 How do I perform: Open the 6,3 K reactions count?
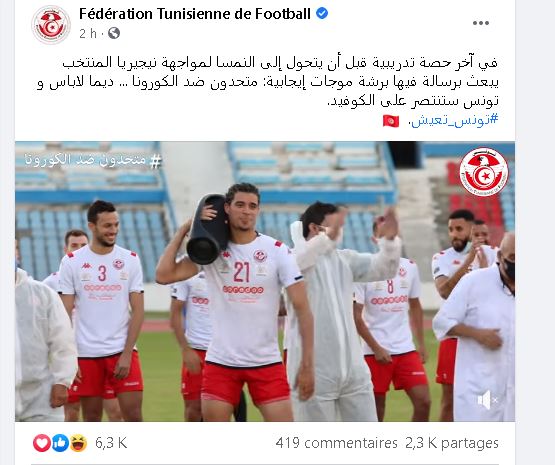coord(111,443)
